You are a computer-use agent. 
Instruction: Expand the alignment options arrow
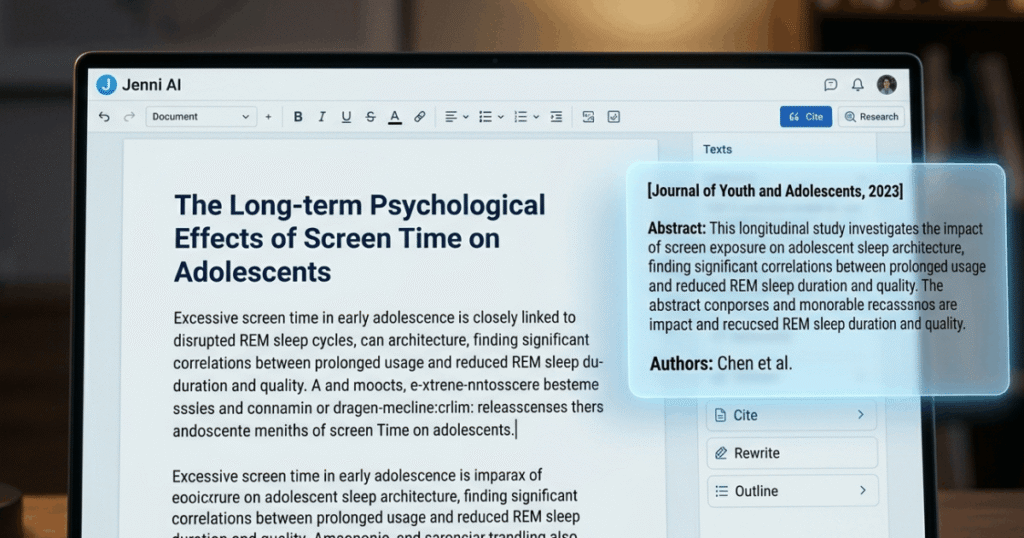click(x=466, y=118)
